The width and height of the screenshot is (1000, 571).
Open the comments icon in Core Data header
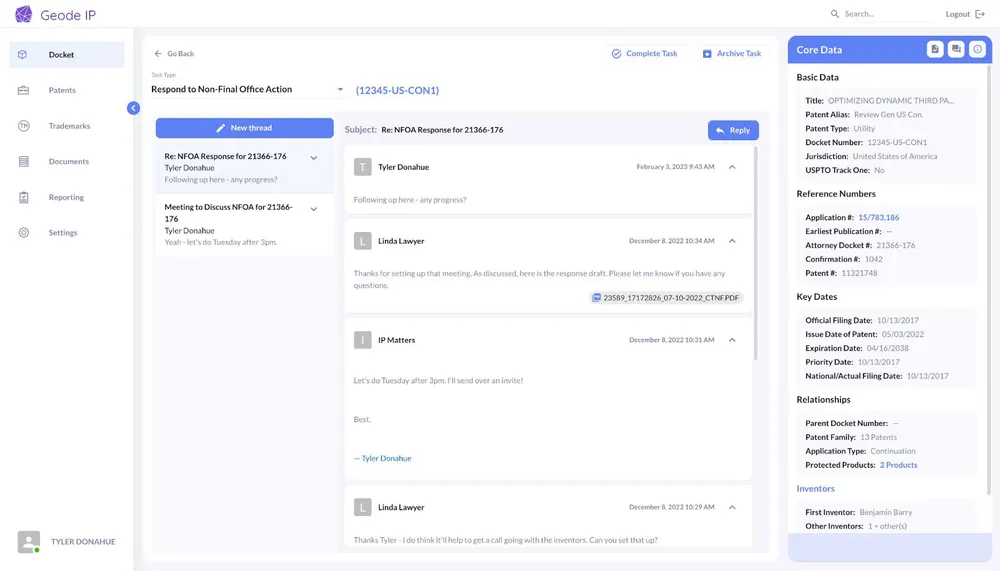[956, 49]
